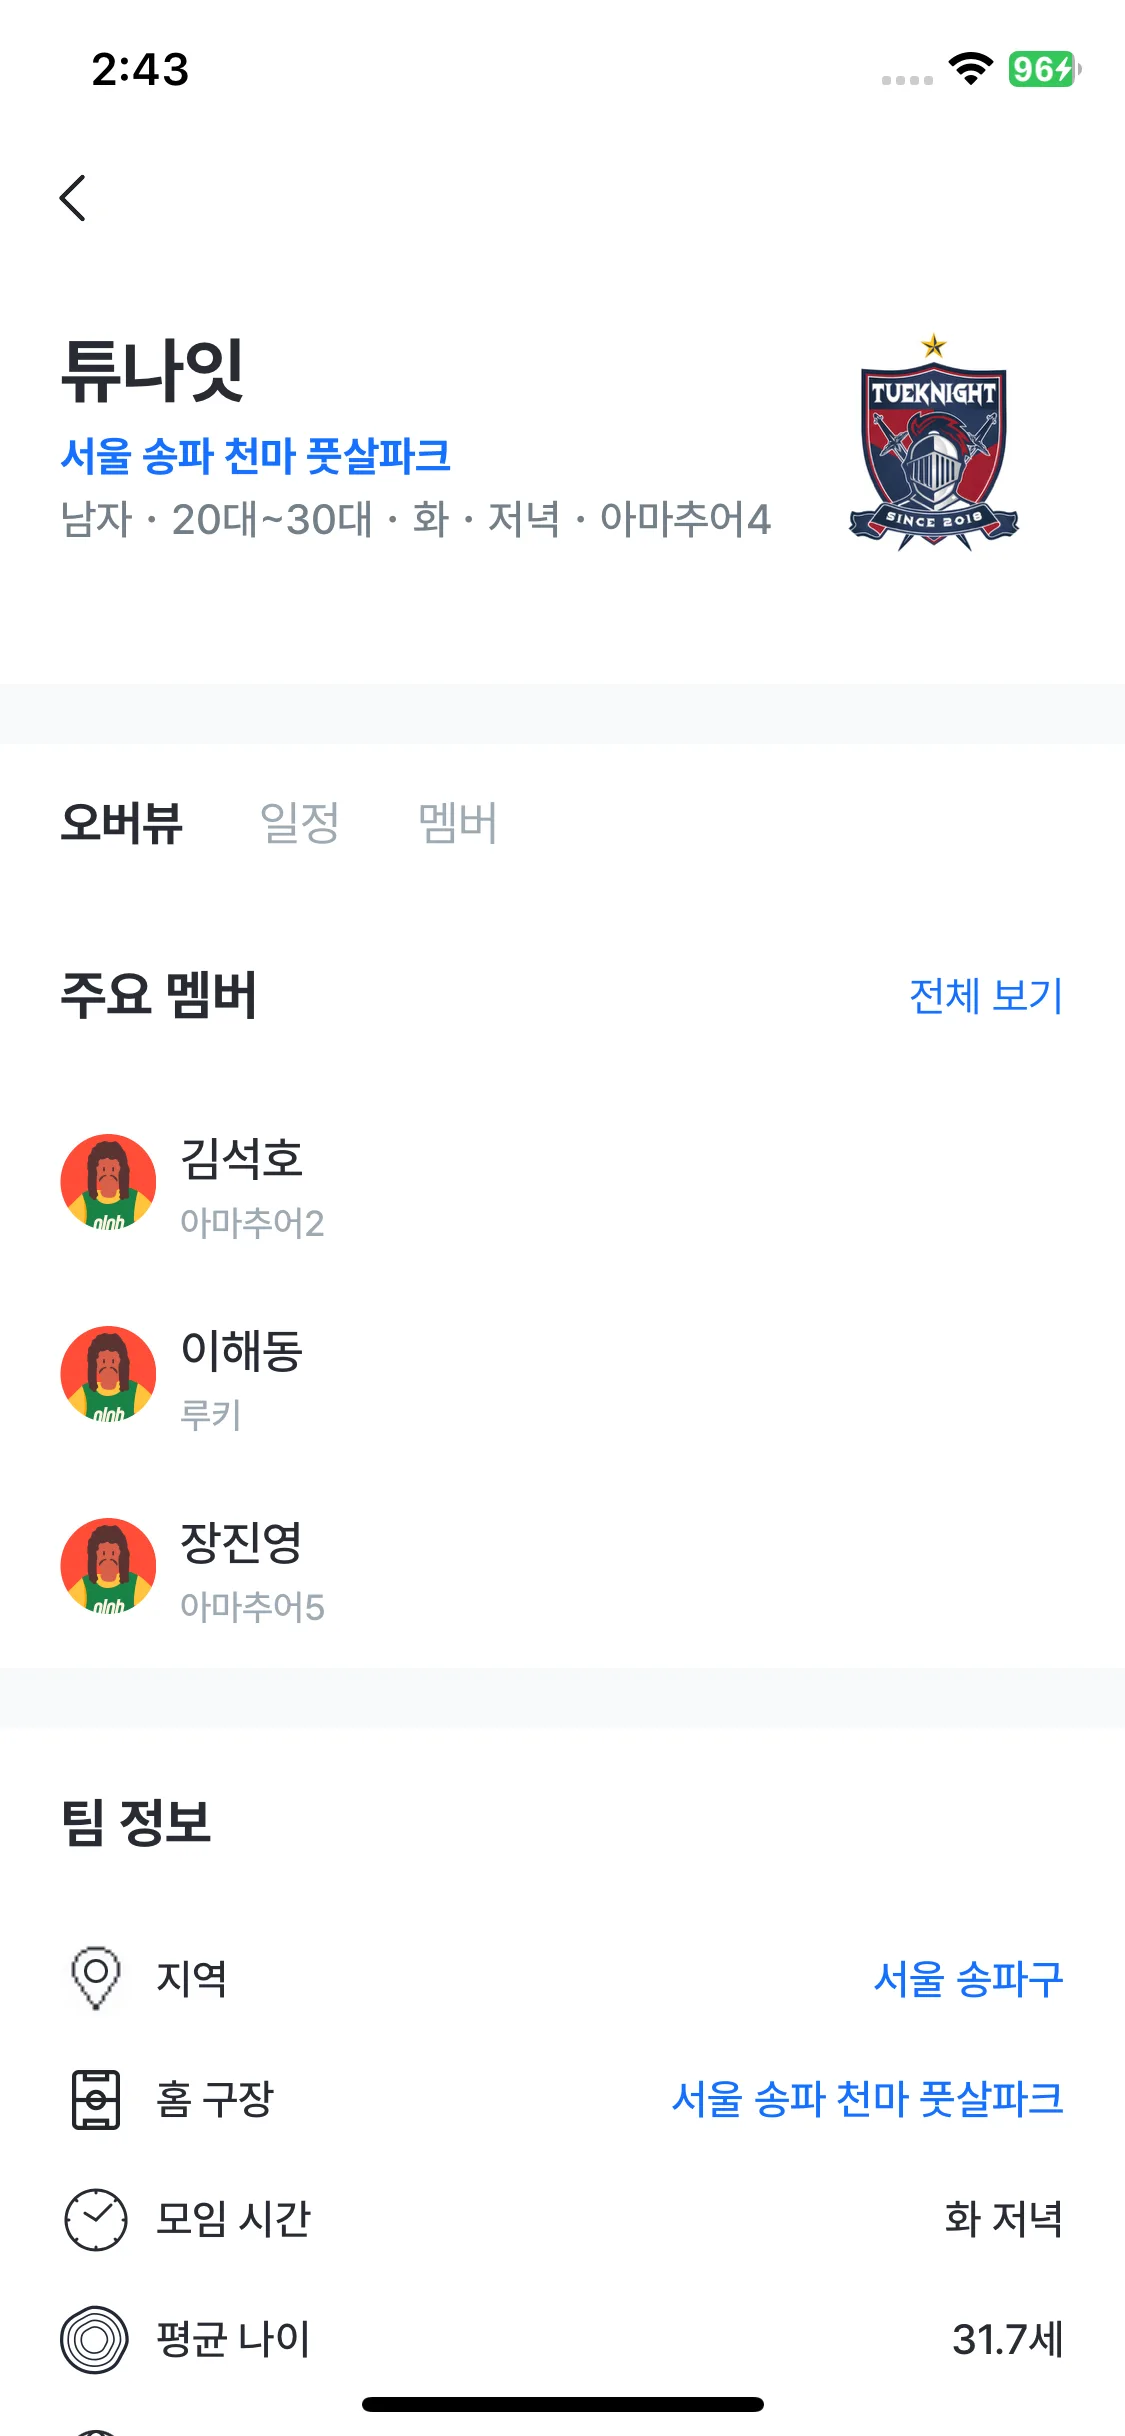Image resolution: width=1125 pixels, height=2436 pixels.
Task: Tap the average age ring icon
Action: click(96, 2339)
